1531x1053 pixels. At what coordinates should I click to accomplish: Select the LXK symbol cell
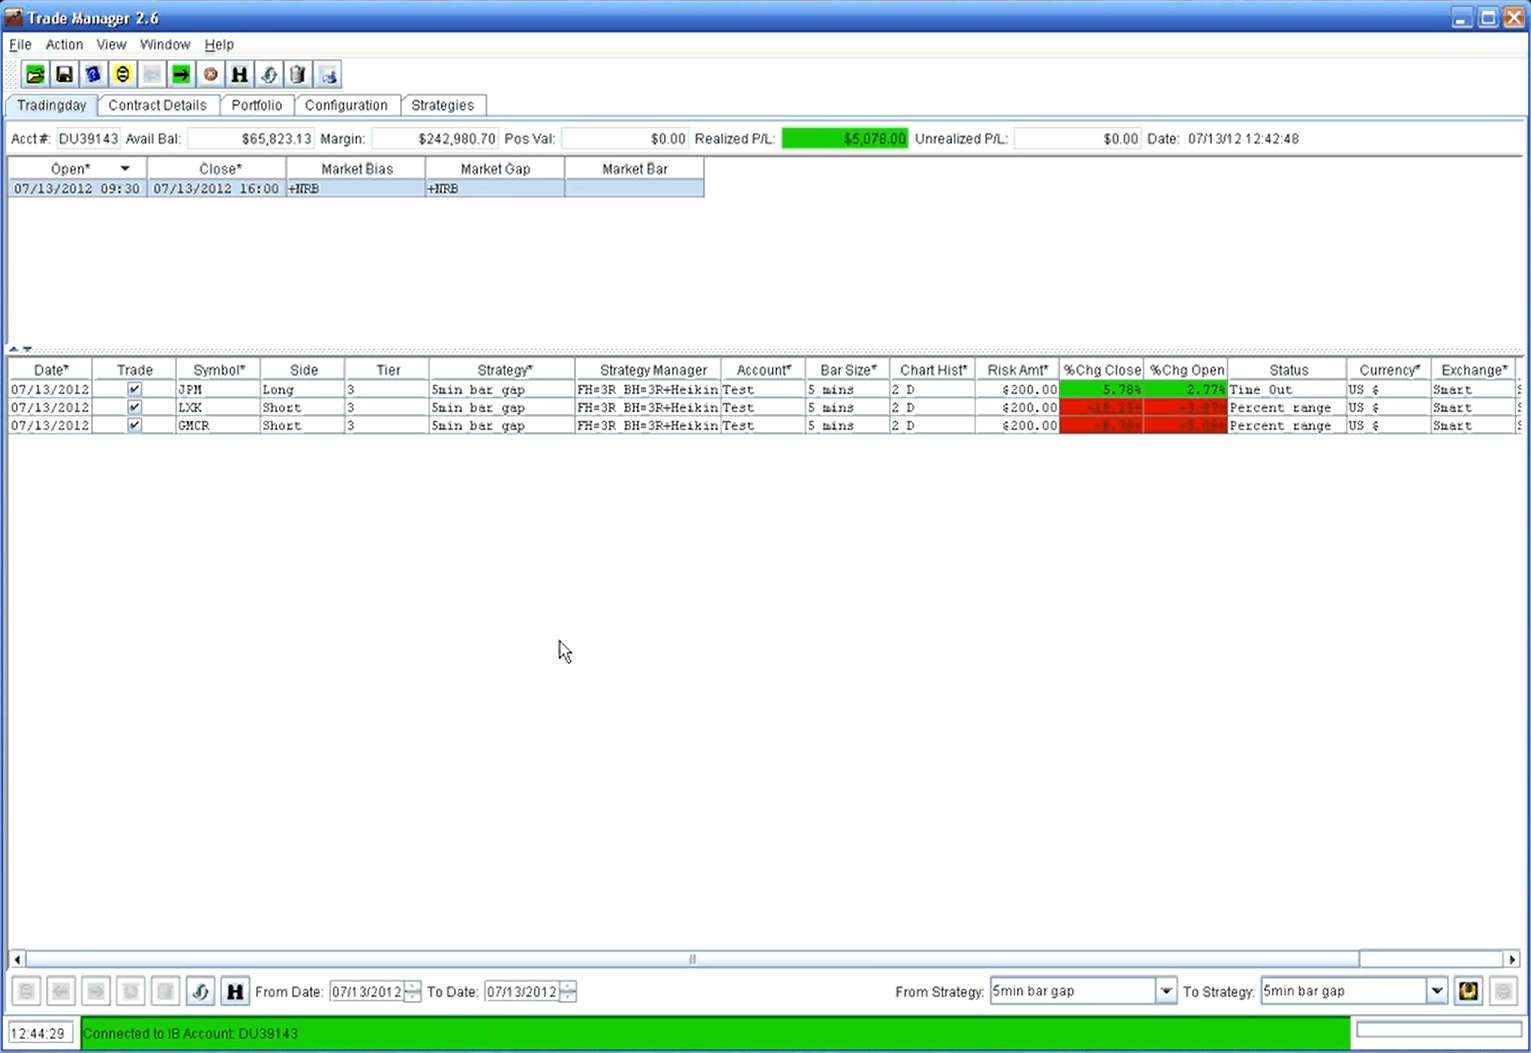[x=218, y=407]
